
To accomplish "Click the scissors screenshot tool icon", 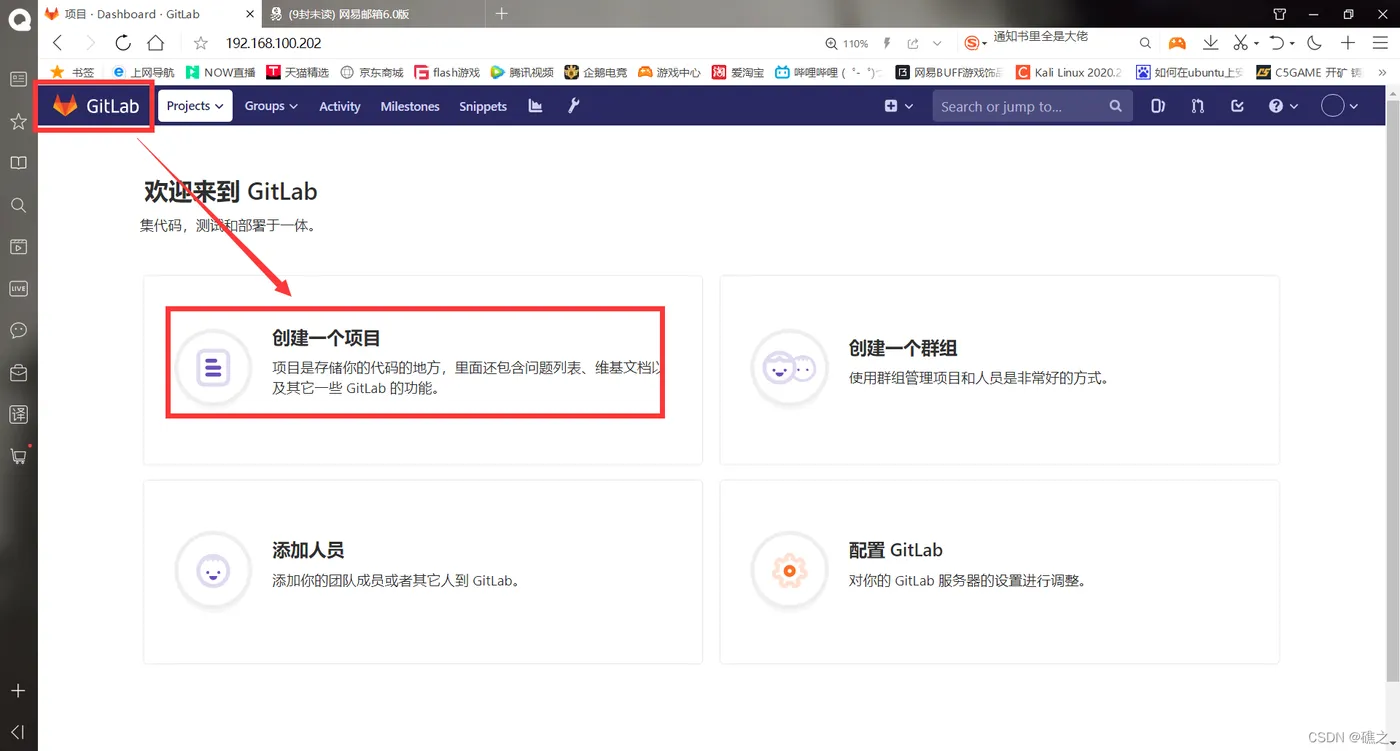I will click(1240, 43).
